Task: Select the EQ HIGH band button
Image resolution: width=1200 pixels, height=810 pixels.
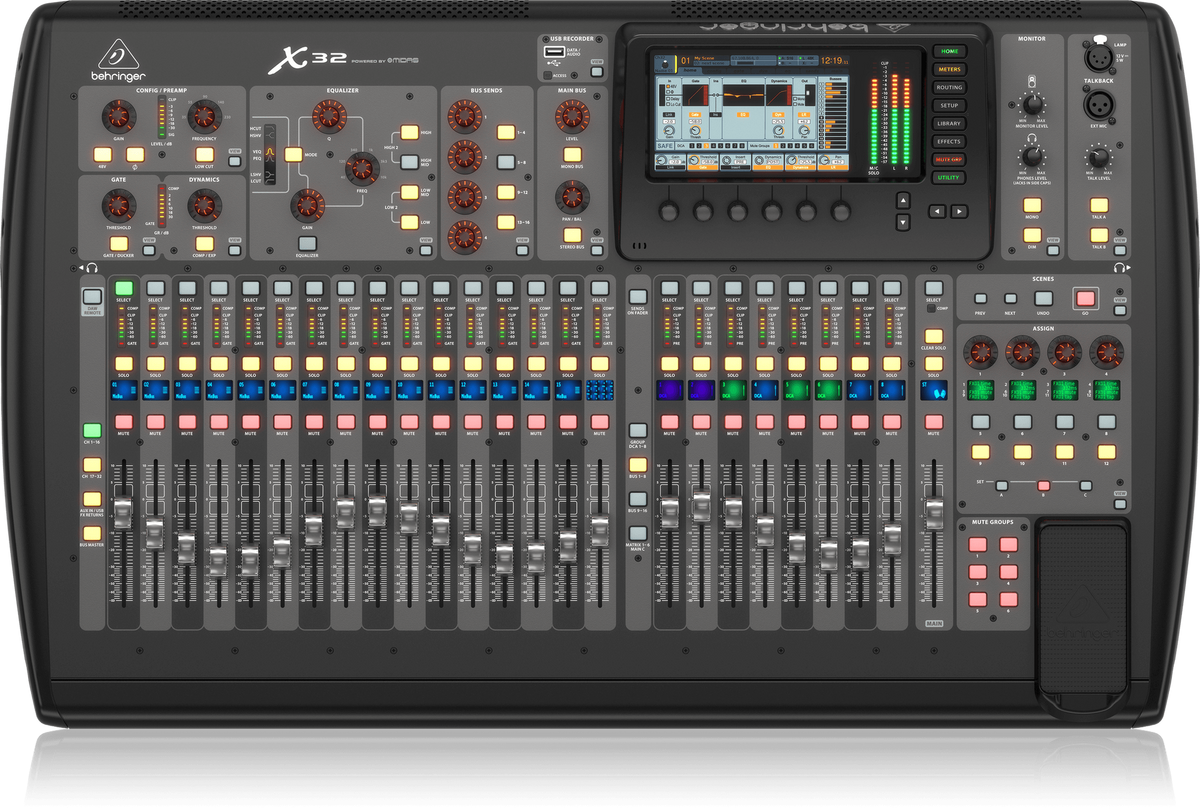Action: 410,132
